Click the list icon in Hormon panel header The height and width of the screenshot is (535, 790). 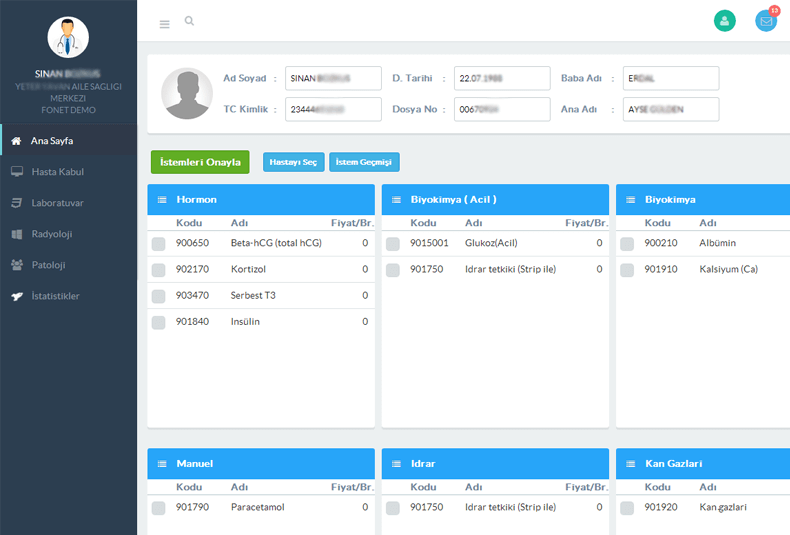(x=161, y=200)
